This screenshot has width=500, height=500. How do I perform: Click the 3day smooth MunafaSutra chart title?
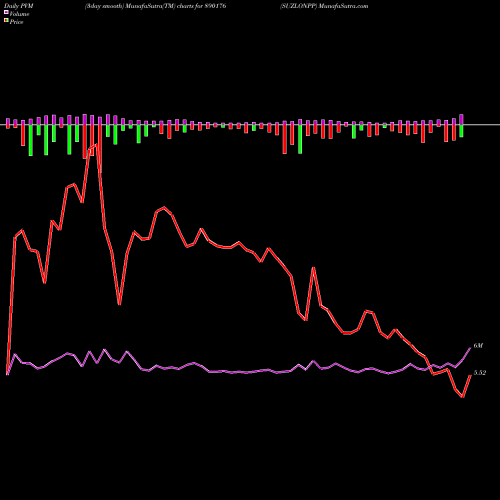click(155, 6)
